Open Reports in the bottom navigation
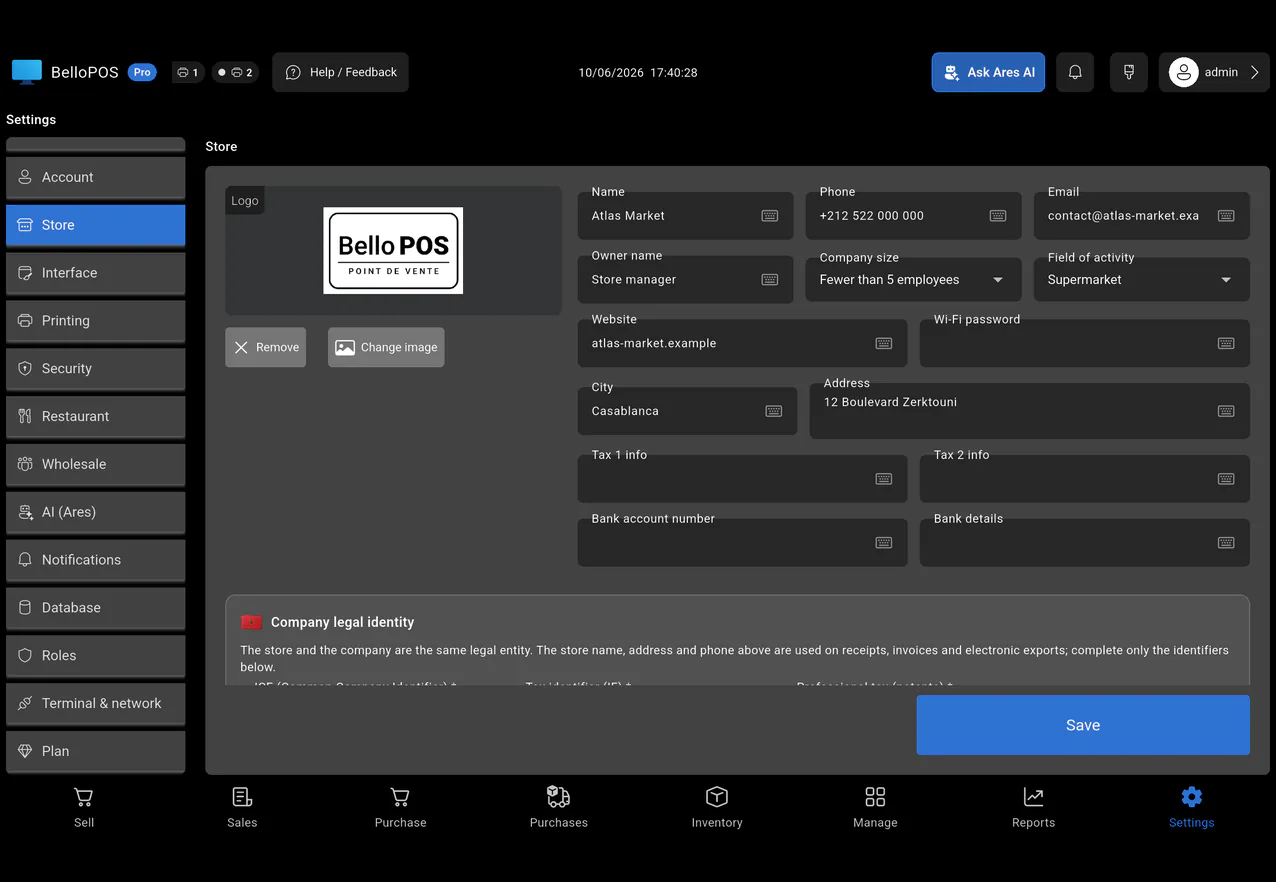The width and height of the screenshot is (1276, 882). 1033,808
